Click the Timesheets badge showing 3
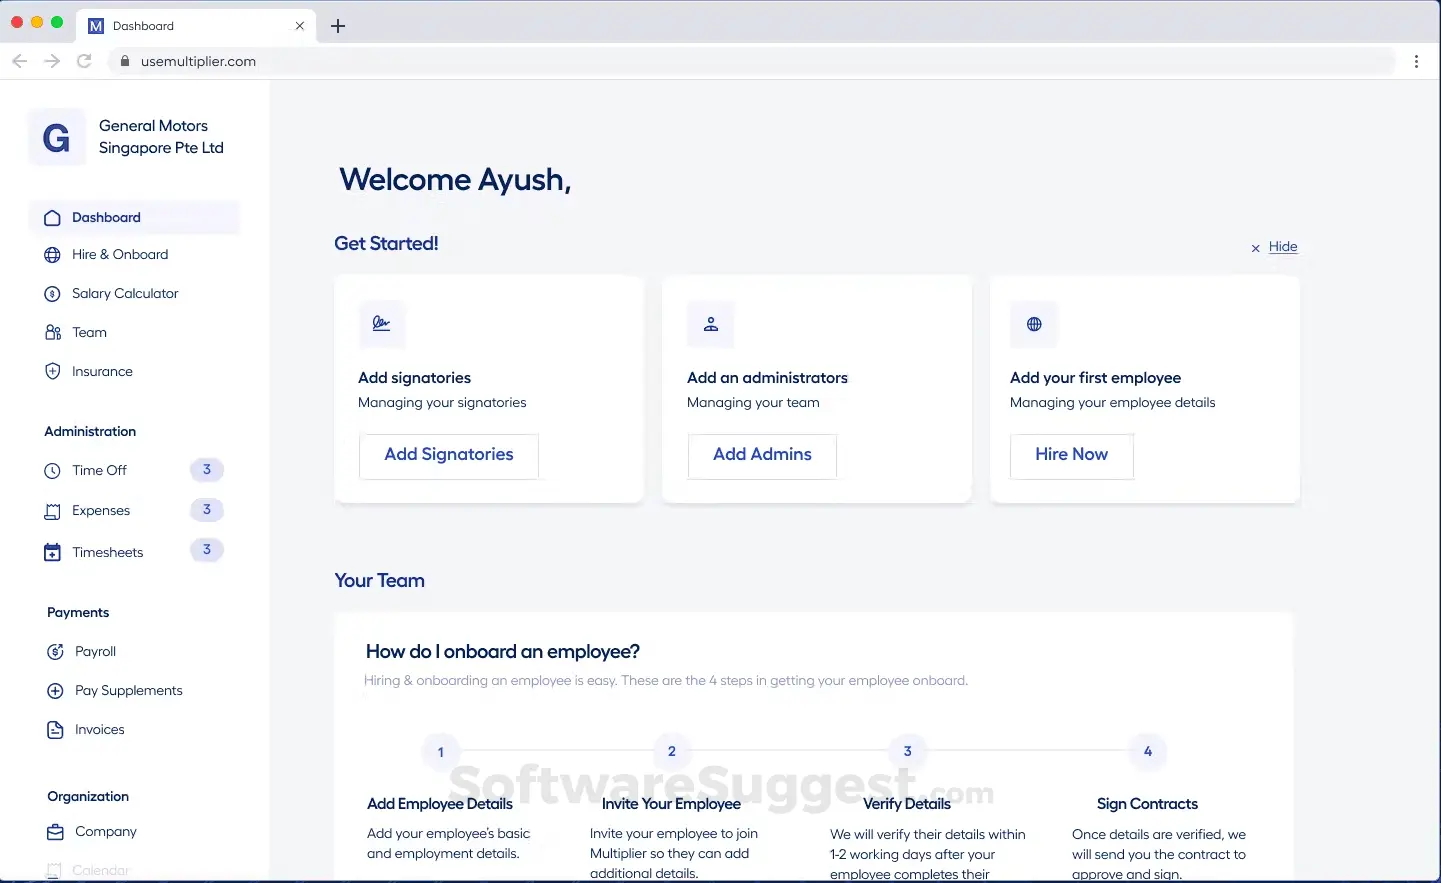Viewport: 1441px width, 883px height. pos(207,550)
